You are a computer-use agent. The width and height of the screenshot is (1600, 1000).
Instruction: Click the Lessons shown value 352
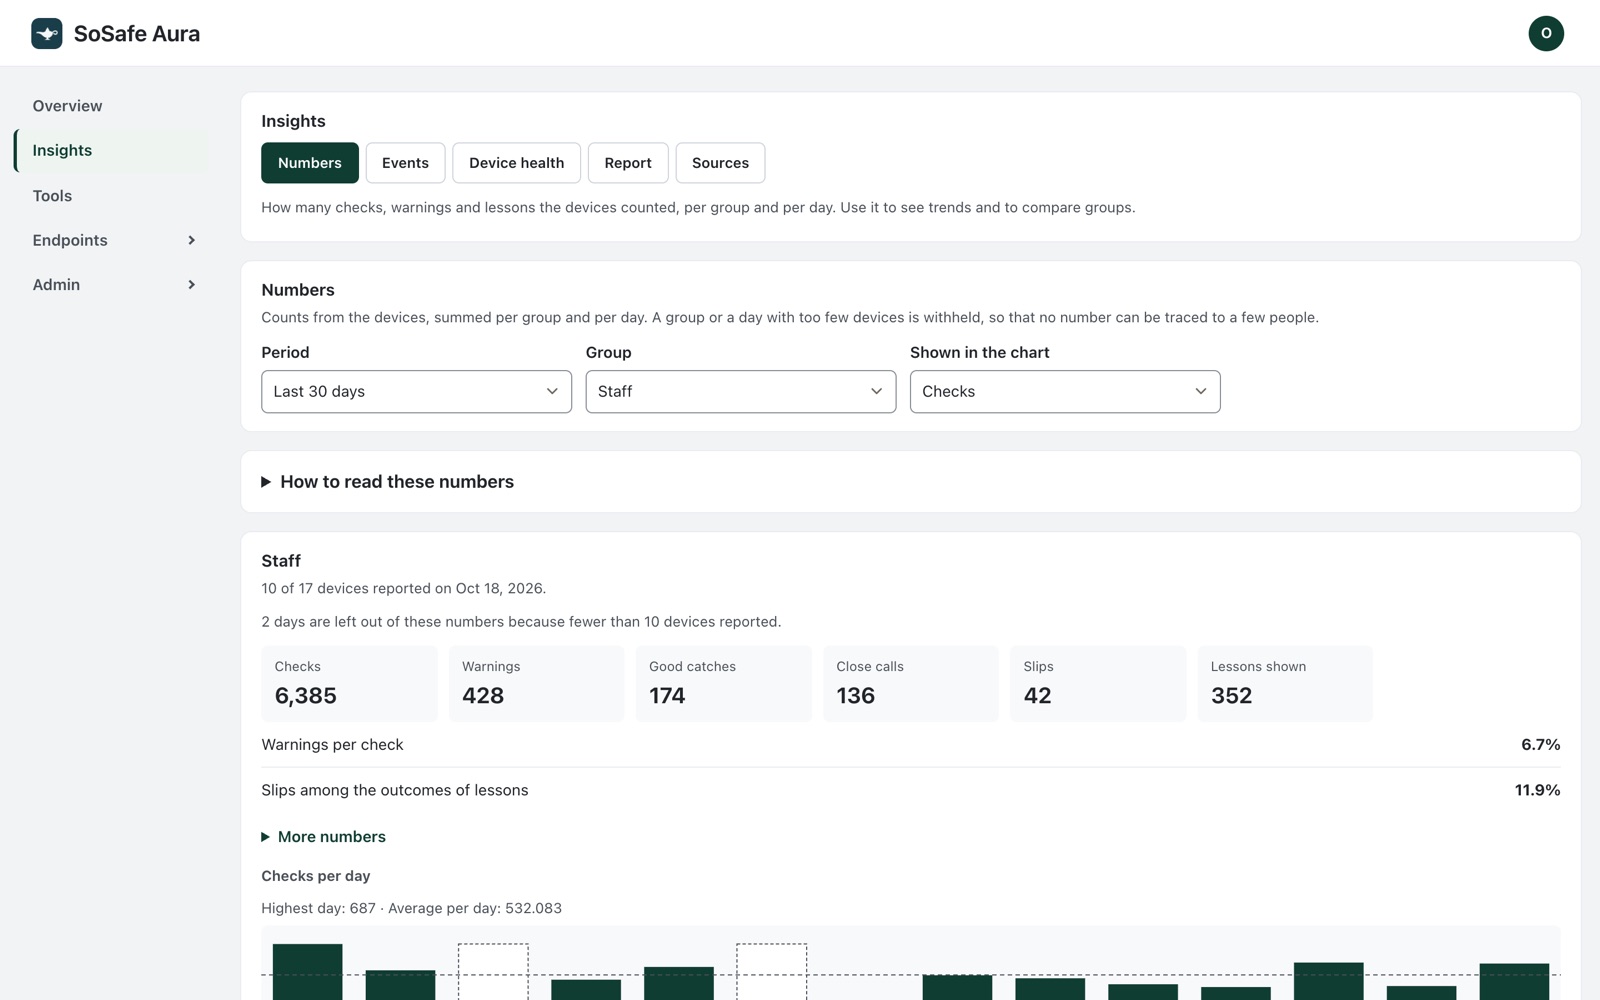coord(1232,696)
